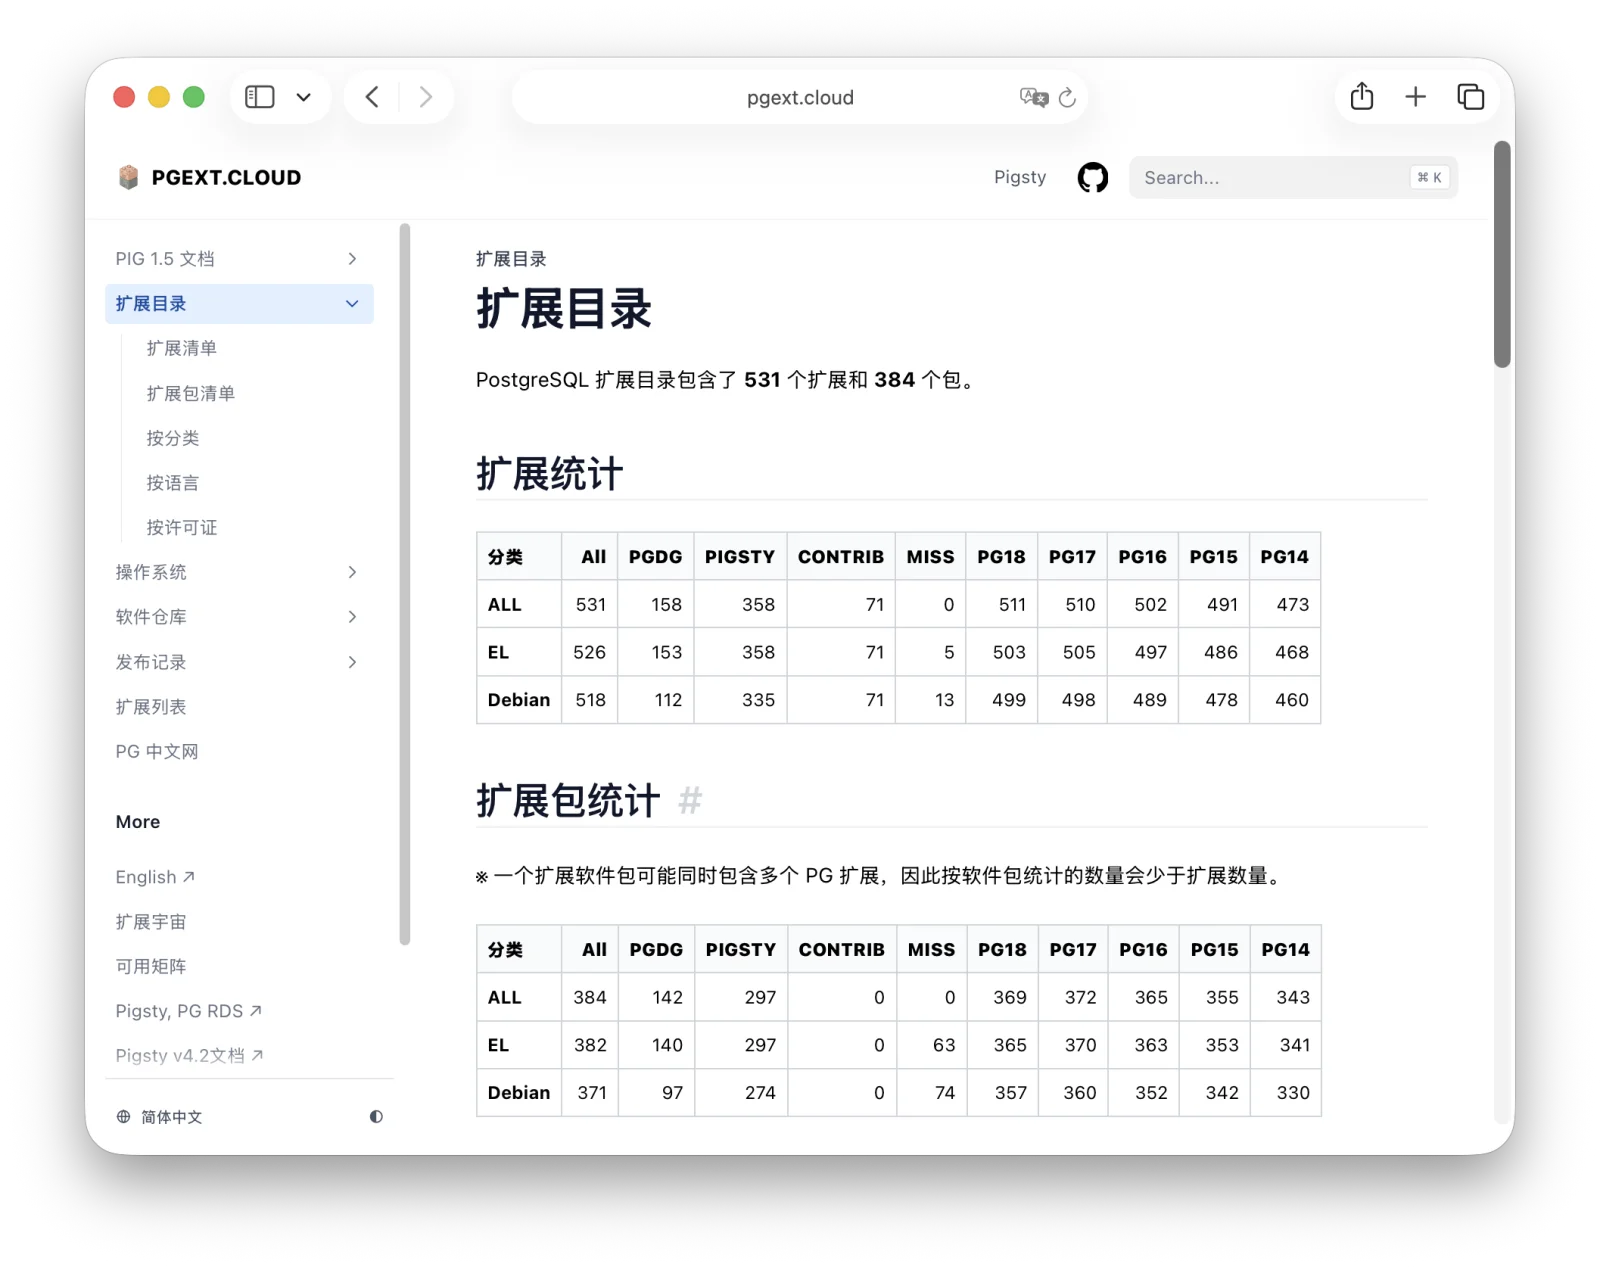Reload the pgext.cloud page

pyautogui.click(x=1067, y=97)
